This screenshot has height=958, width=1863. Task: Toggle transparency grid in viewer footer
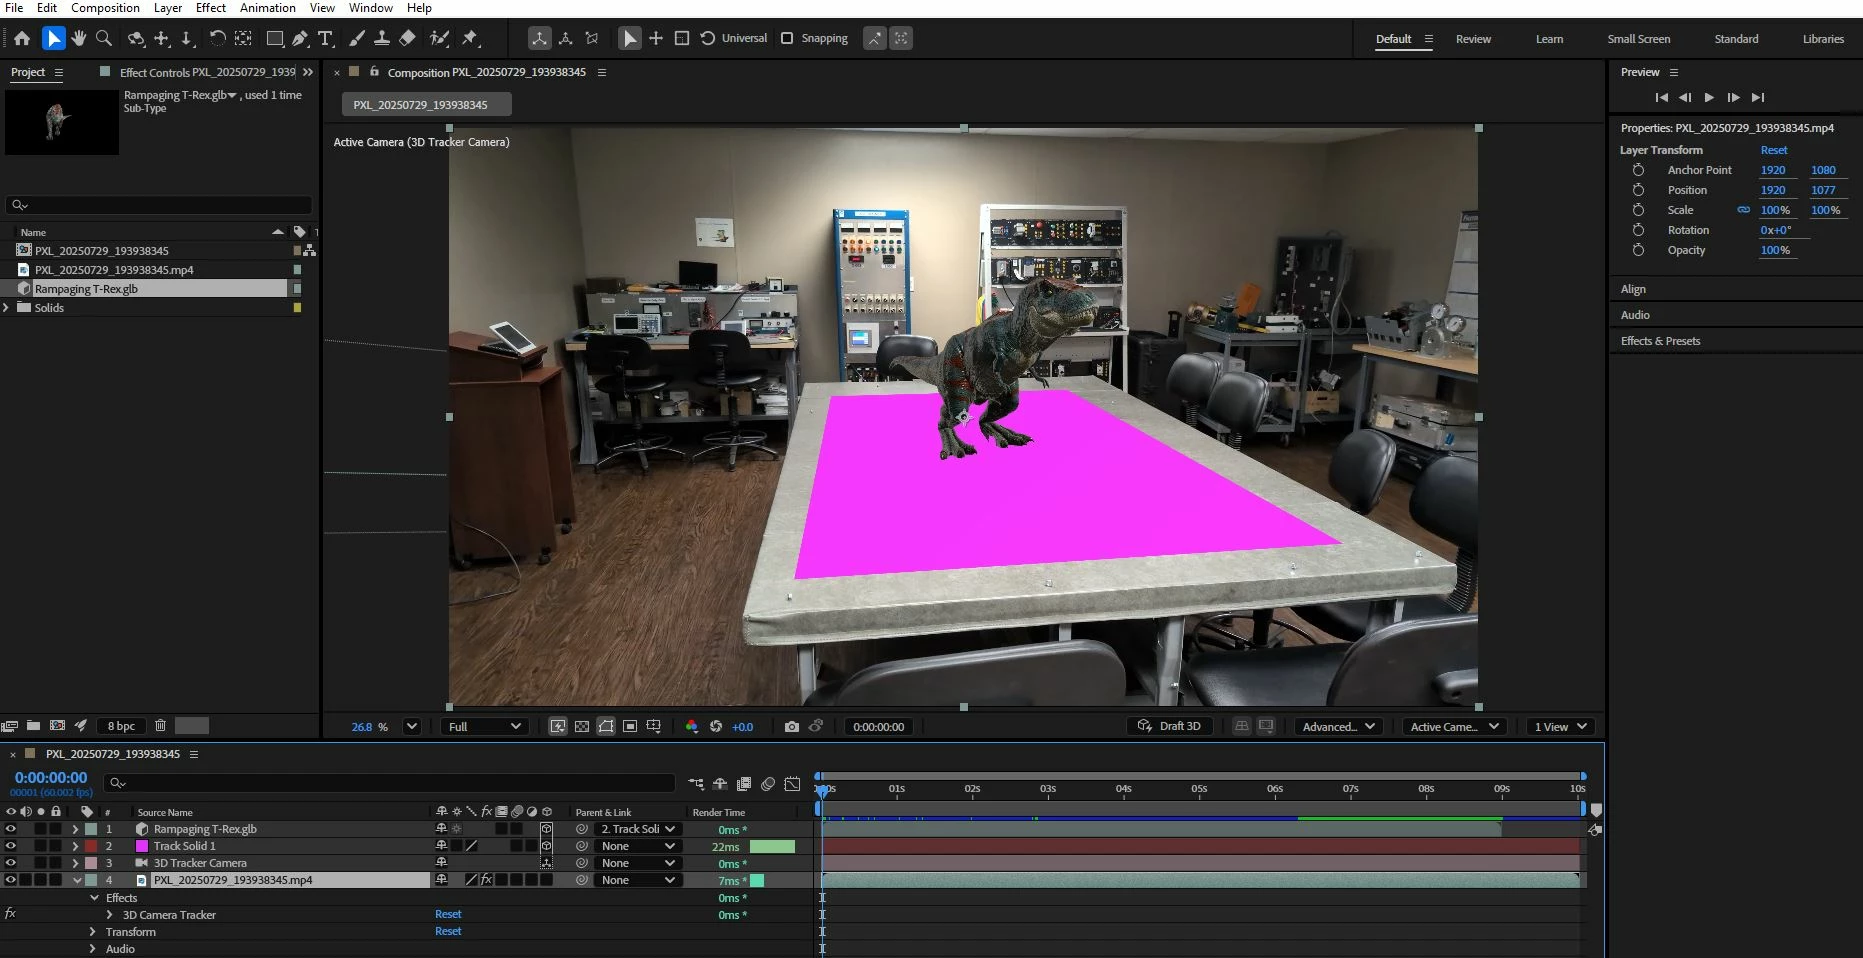tap(582, 727)
